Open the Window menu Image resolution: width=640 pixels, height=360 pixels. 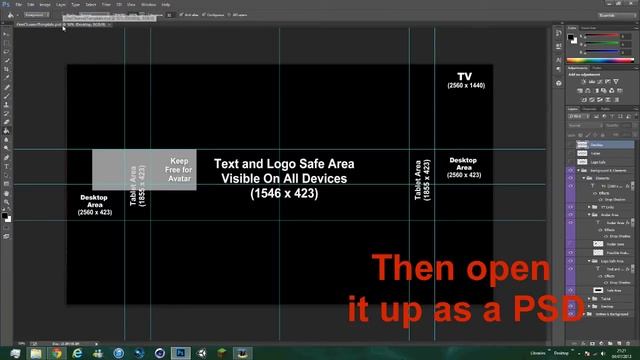point(149,4)
